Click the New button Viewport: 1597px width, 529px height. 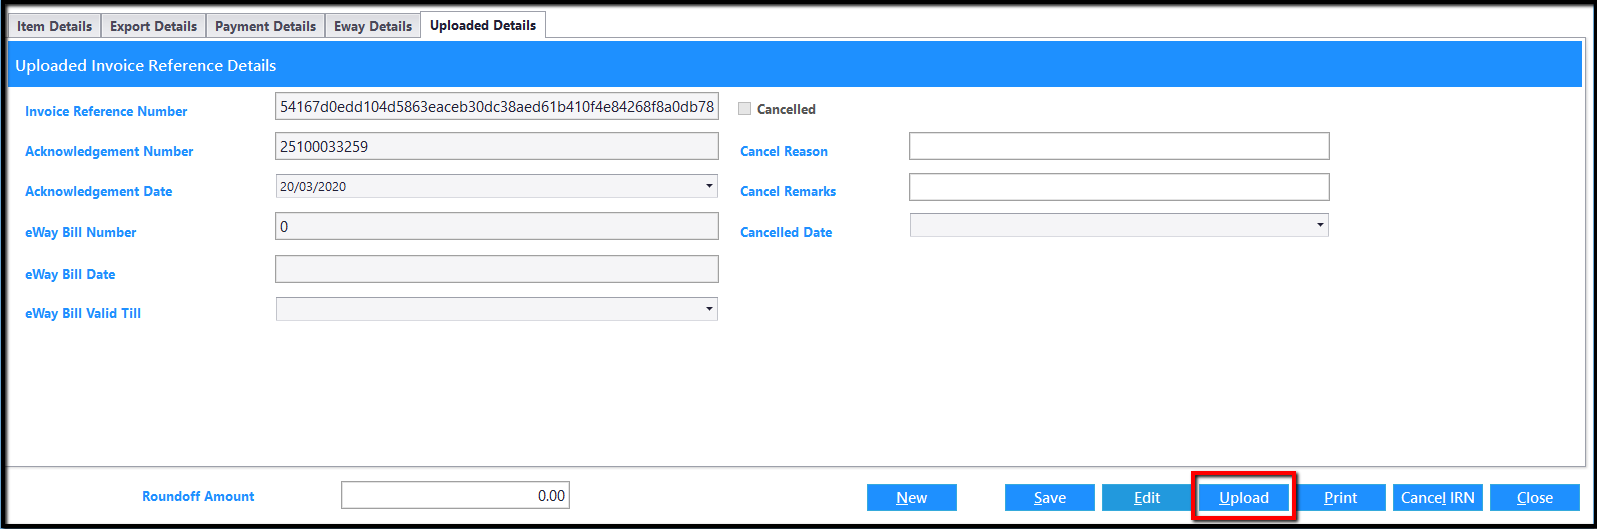(912, 497)
